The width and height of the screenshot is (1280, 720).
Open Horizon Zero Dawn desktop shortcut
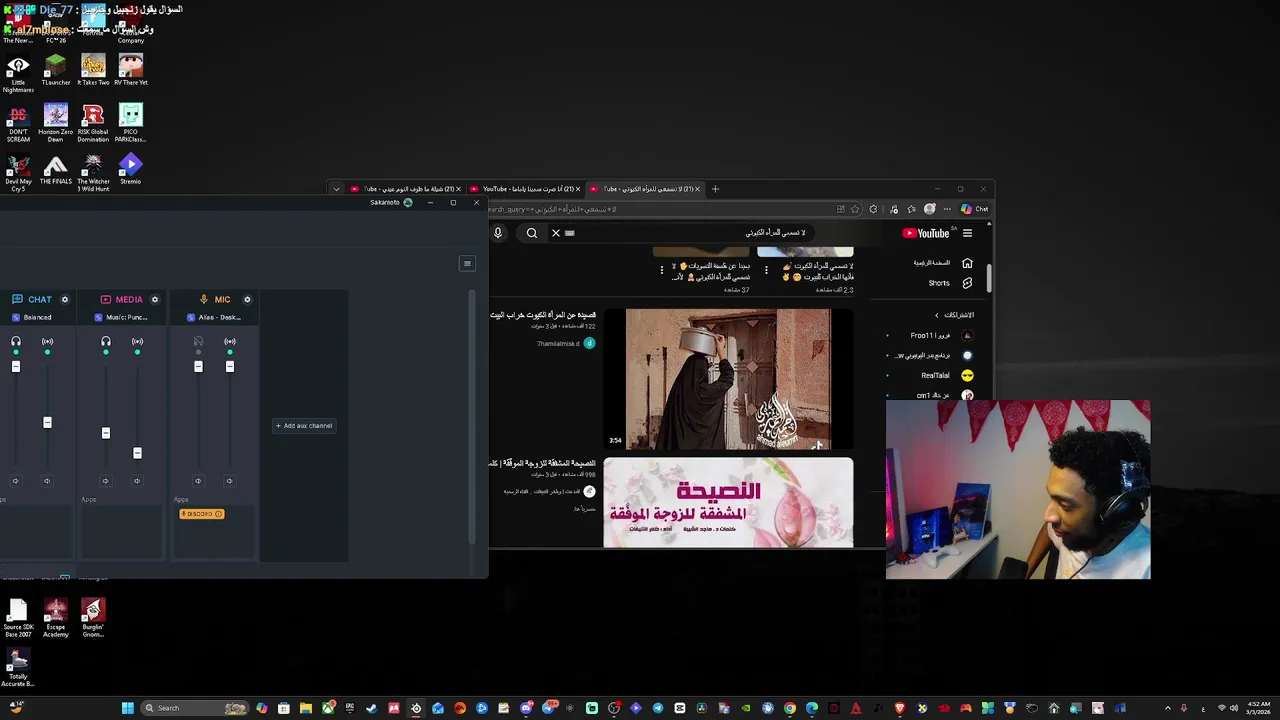pos(55,123)
